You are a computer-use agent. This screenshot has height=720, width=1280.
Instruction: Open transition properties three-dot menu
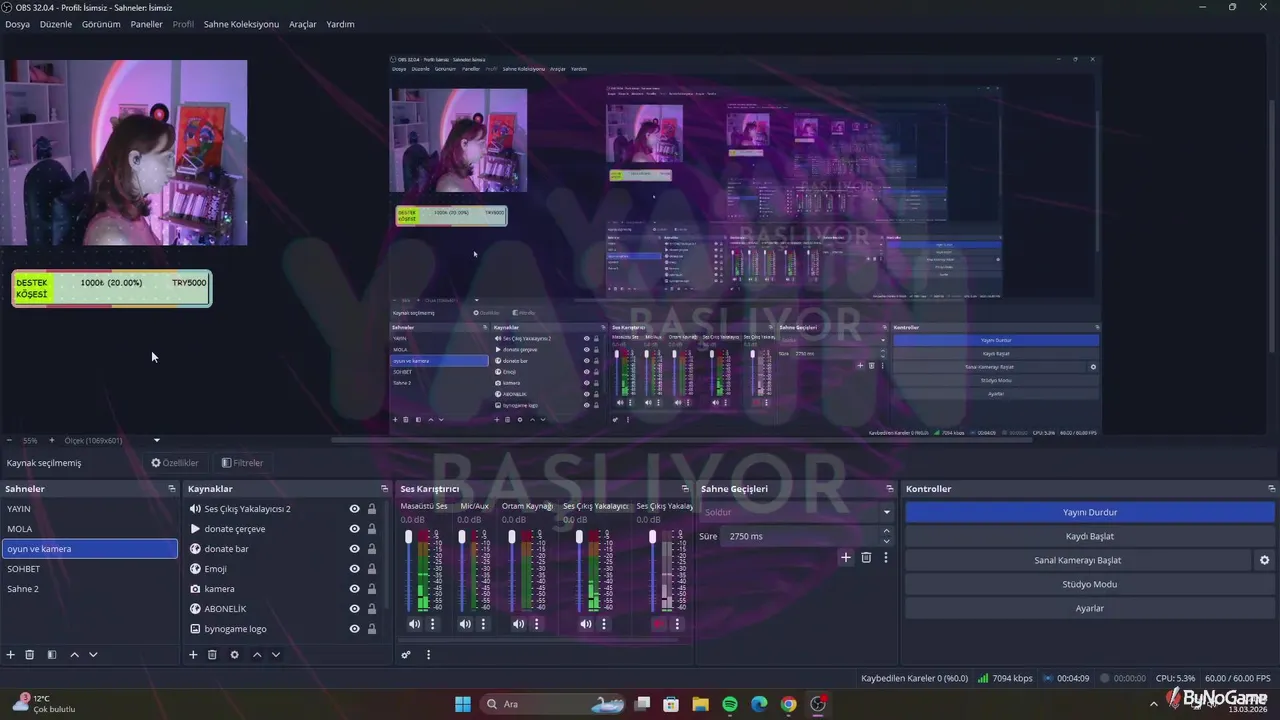pyautogui.click(x=885, y=557)
